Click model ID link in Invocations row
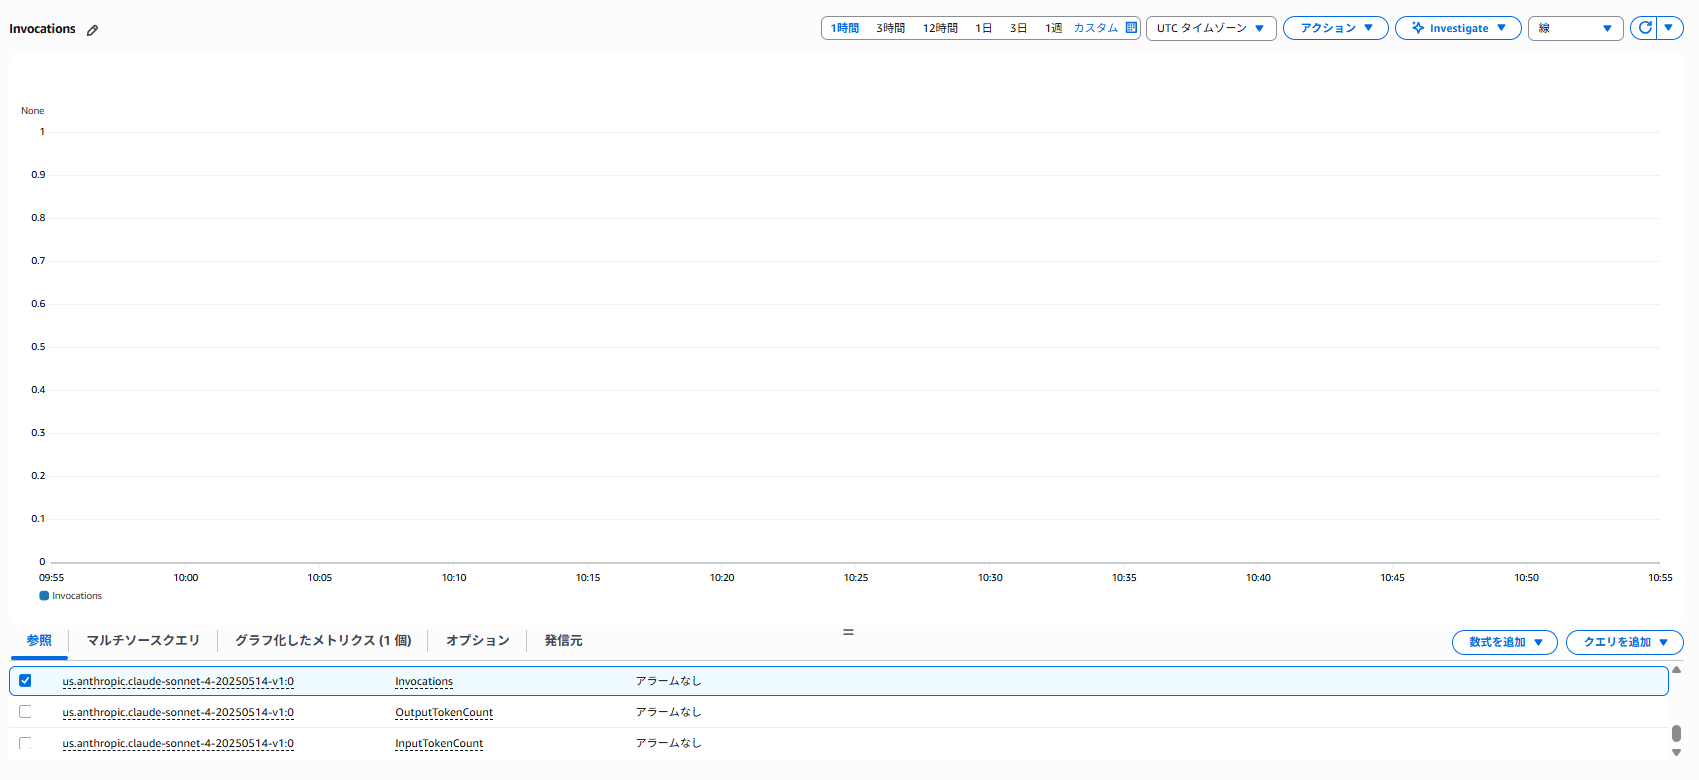1699x780 pixels. click(178, 682)
